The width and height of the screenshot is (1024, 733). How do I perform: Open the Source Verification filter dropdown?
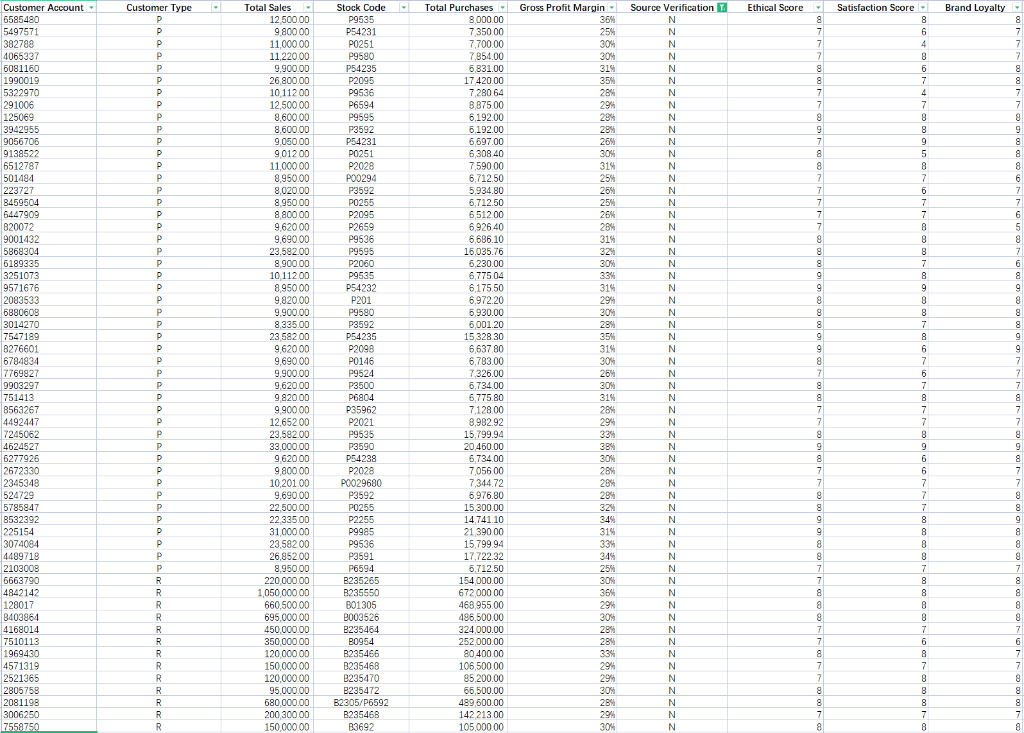723,7
